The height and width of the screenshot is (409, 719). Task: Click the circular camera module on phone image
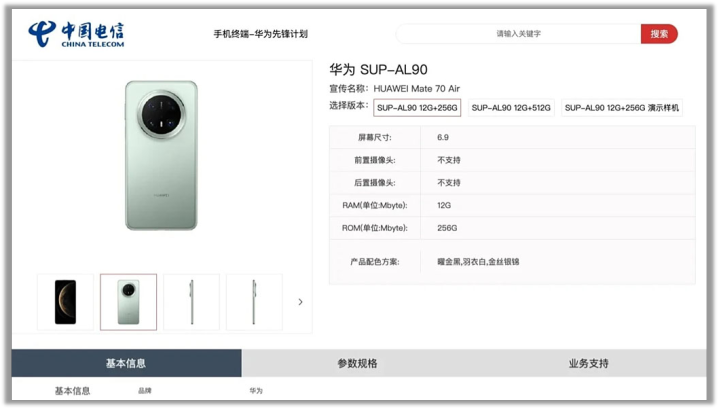(160, 114)
